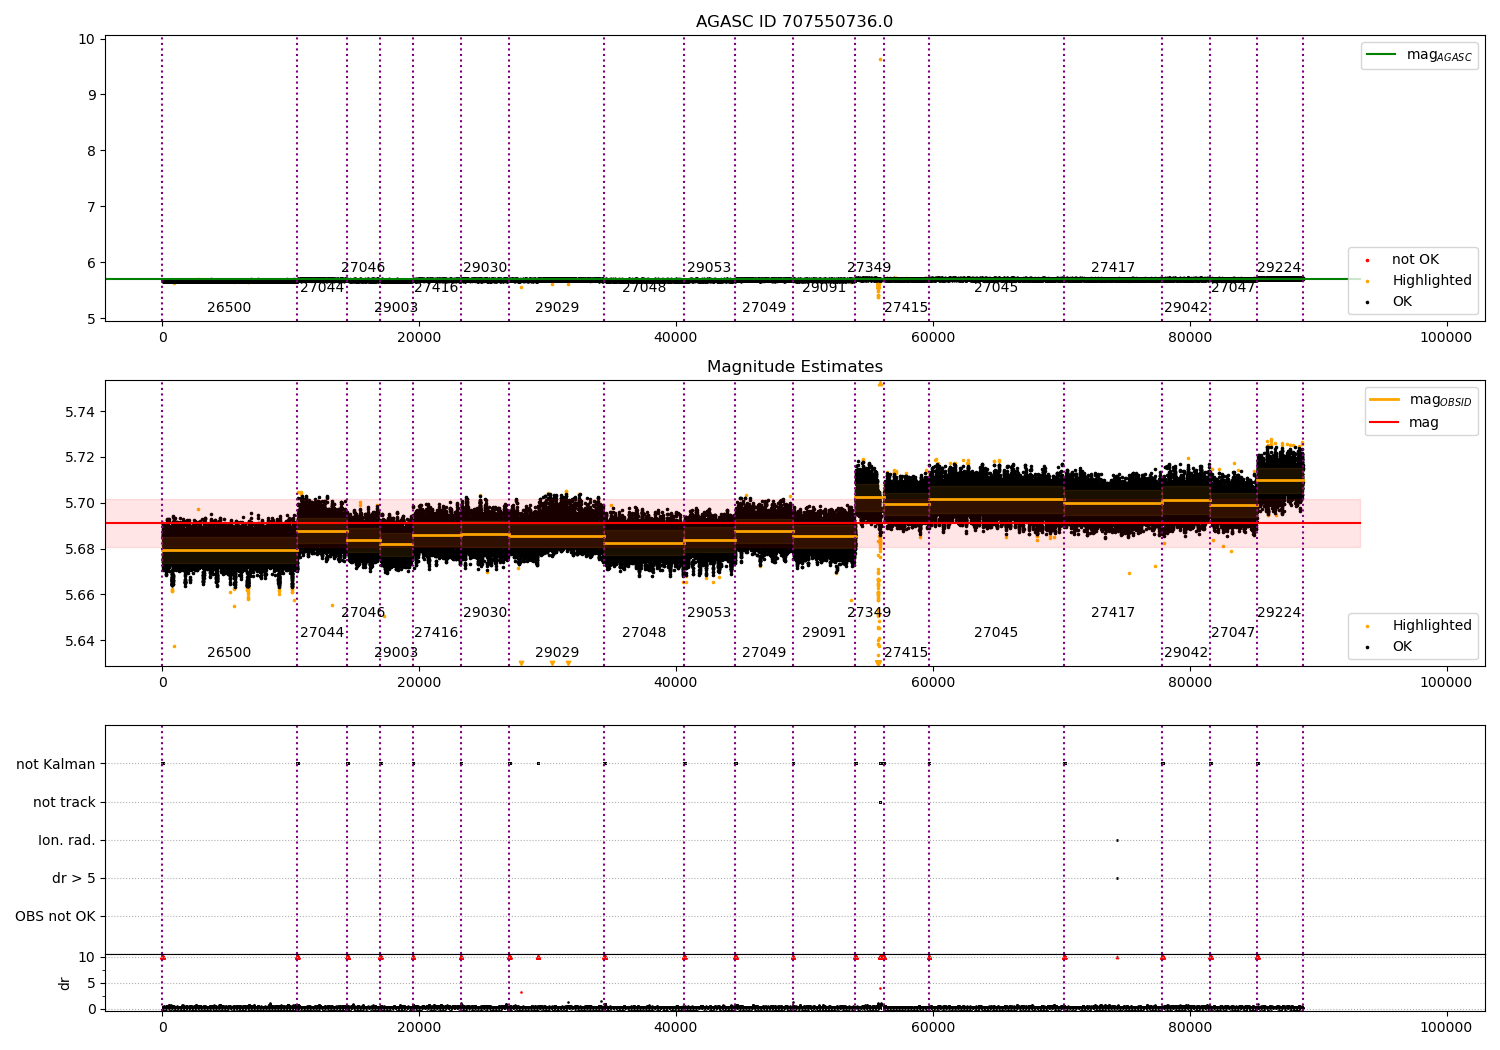Click the 5.64 y-axis tick label
Screen dimensions: 1500x1050
click(80, 641)
